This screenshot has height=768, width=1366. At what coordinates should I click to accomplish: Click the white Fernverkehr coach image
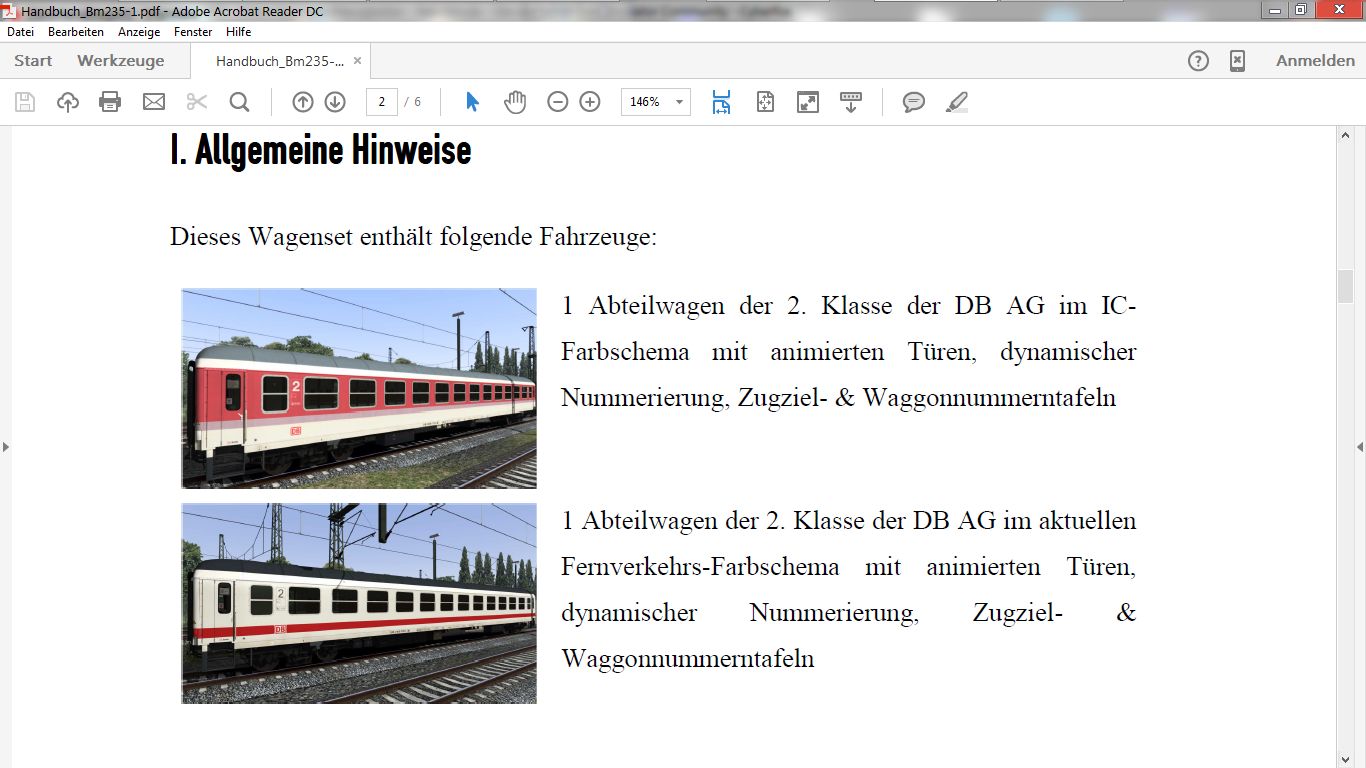click(359, 603)
